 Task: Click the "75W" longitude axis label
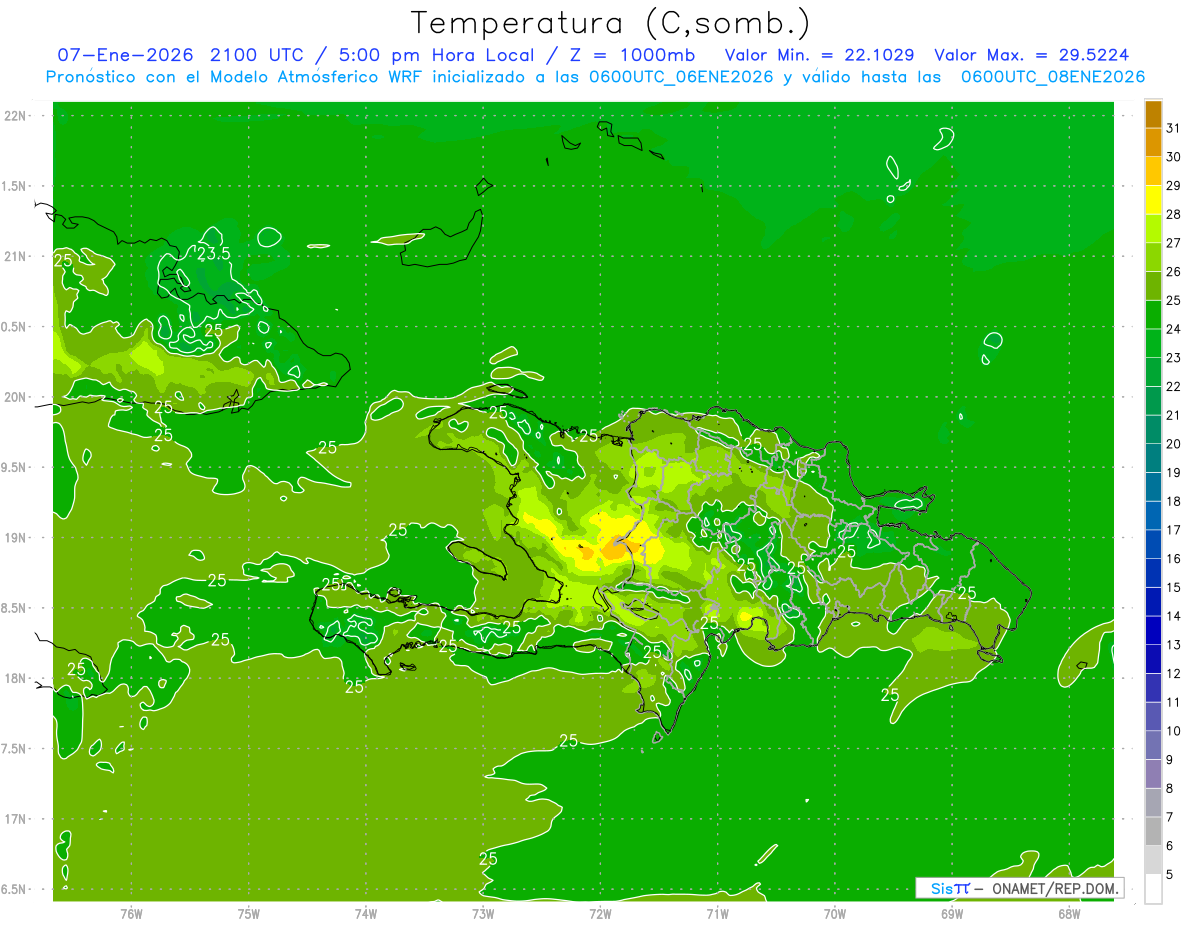coord(249,913)
